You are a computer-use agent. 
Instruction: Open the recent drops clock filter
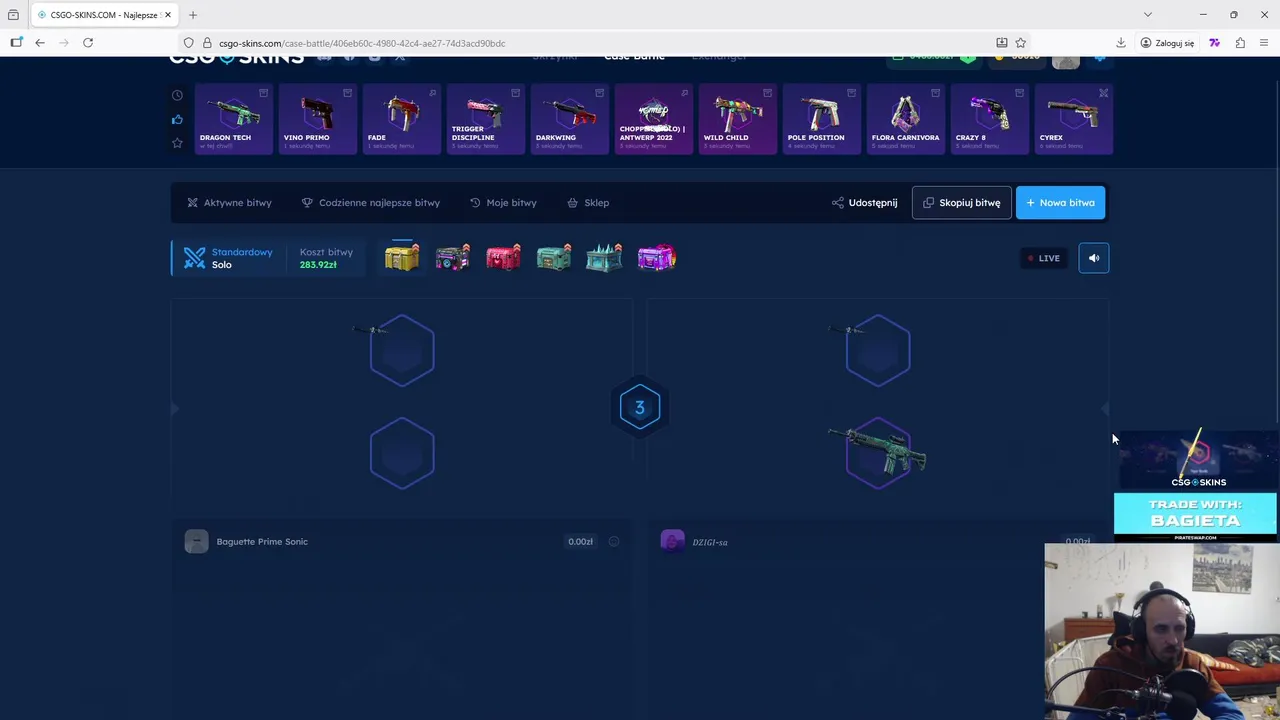coord(177,95)
